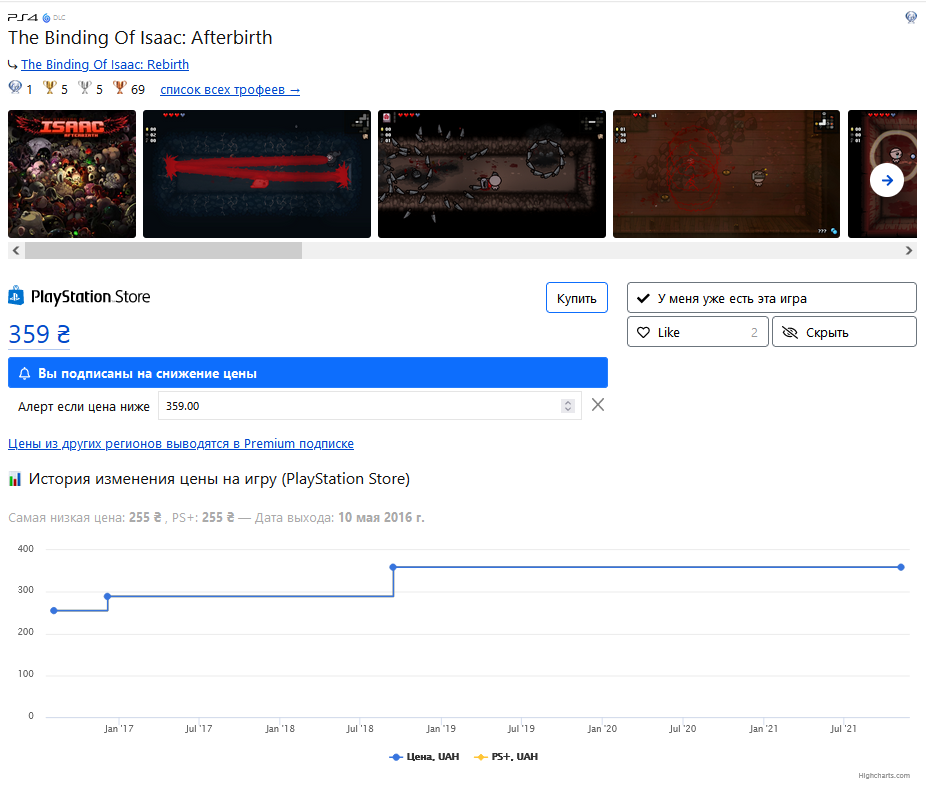Focus the price alert threshold field

tap(370, 406)
